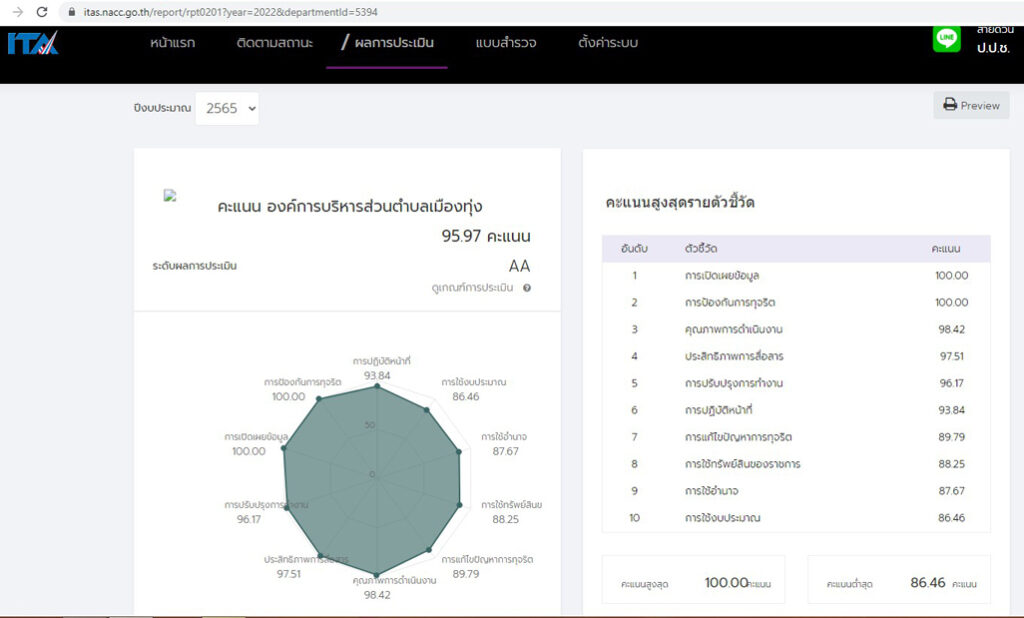The height and width of the screenshot is (618, 1024).
Task: Open the ติดตามสถานะ menu item
Action: (275, 43)
